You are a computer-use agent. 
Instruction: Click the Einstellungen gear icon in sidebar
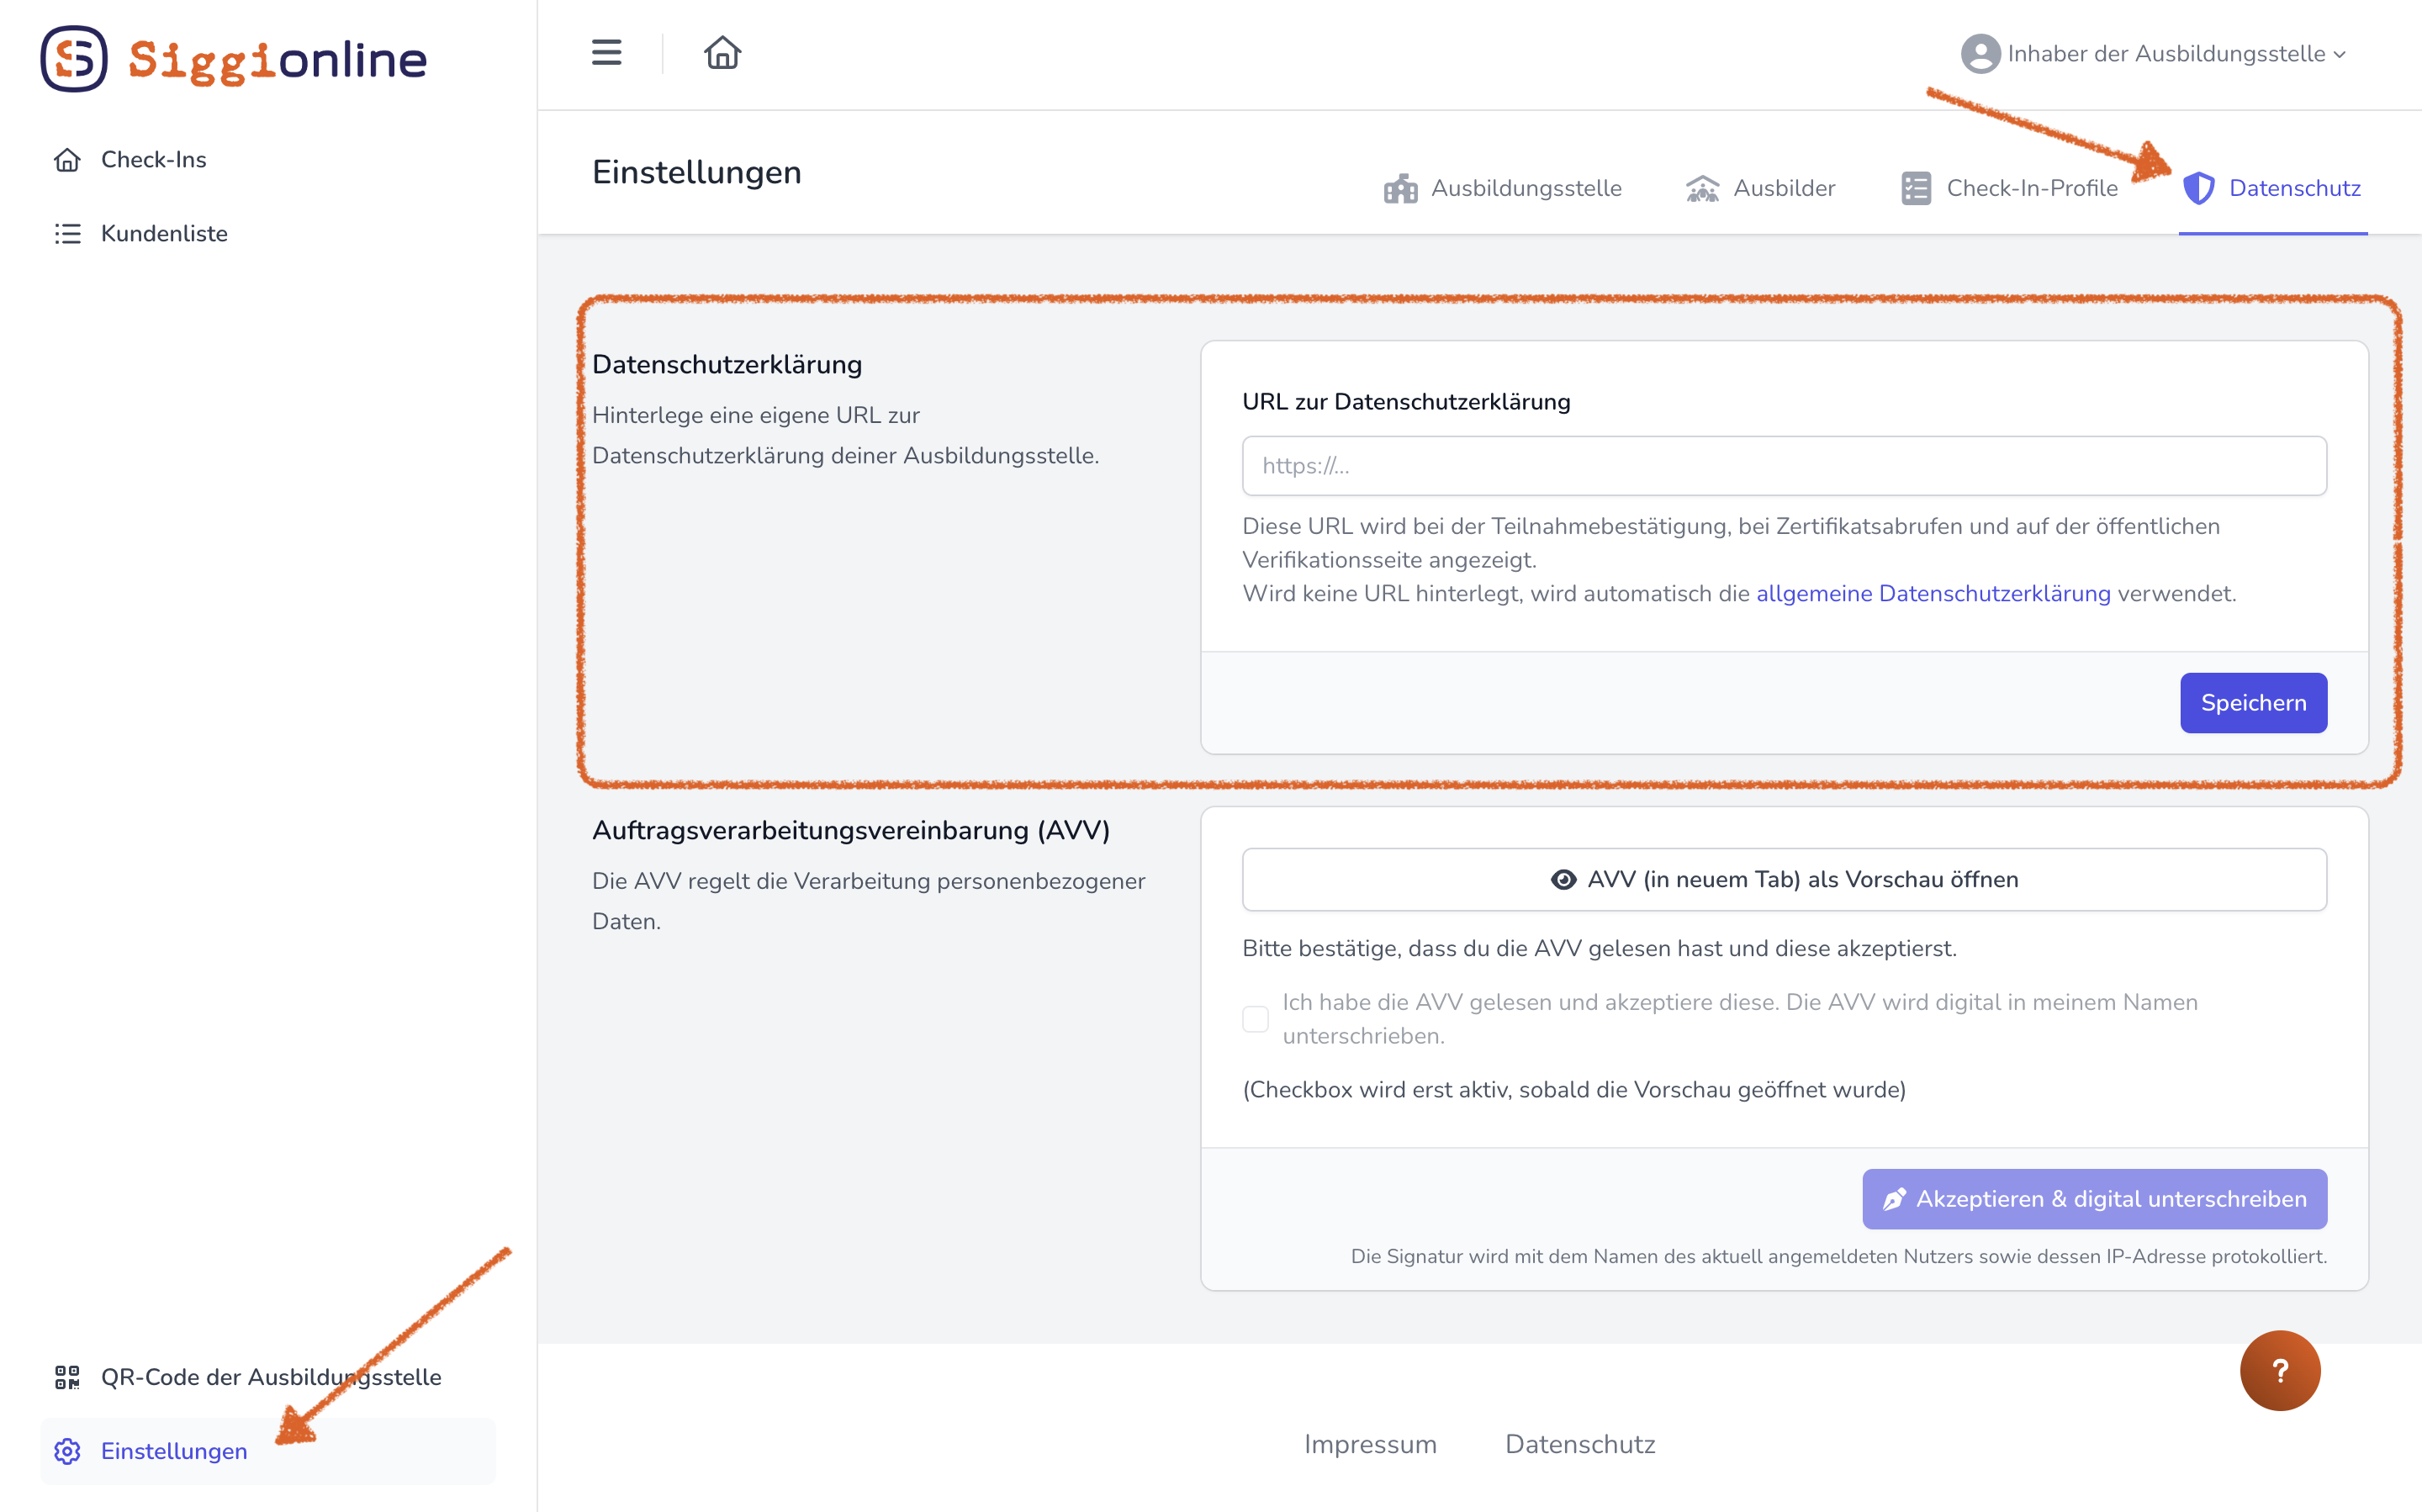pyautogui.click(x=67, y=1451)
